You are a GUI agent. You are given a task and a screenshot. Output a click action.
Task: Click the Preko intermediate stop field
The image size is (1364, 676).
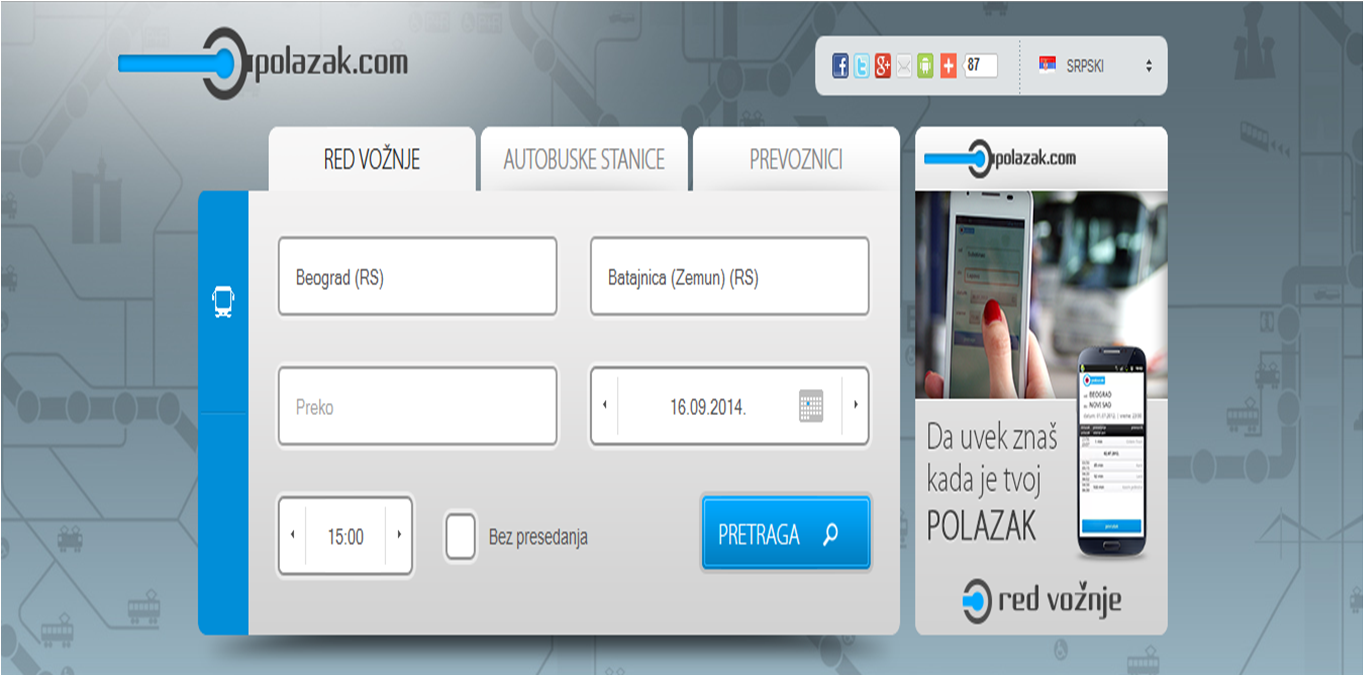click(x=417, y=407)
